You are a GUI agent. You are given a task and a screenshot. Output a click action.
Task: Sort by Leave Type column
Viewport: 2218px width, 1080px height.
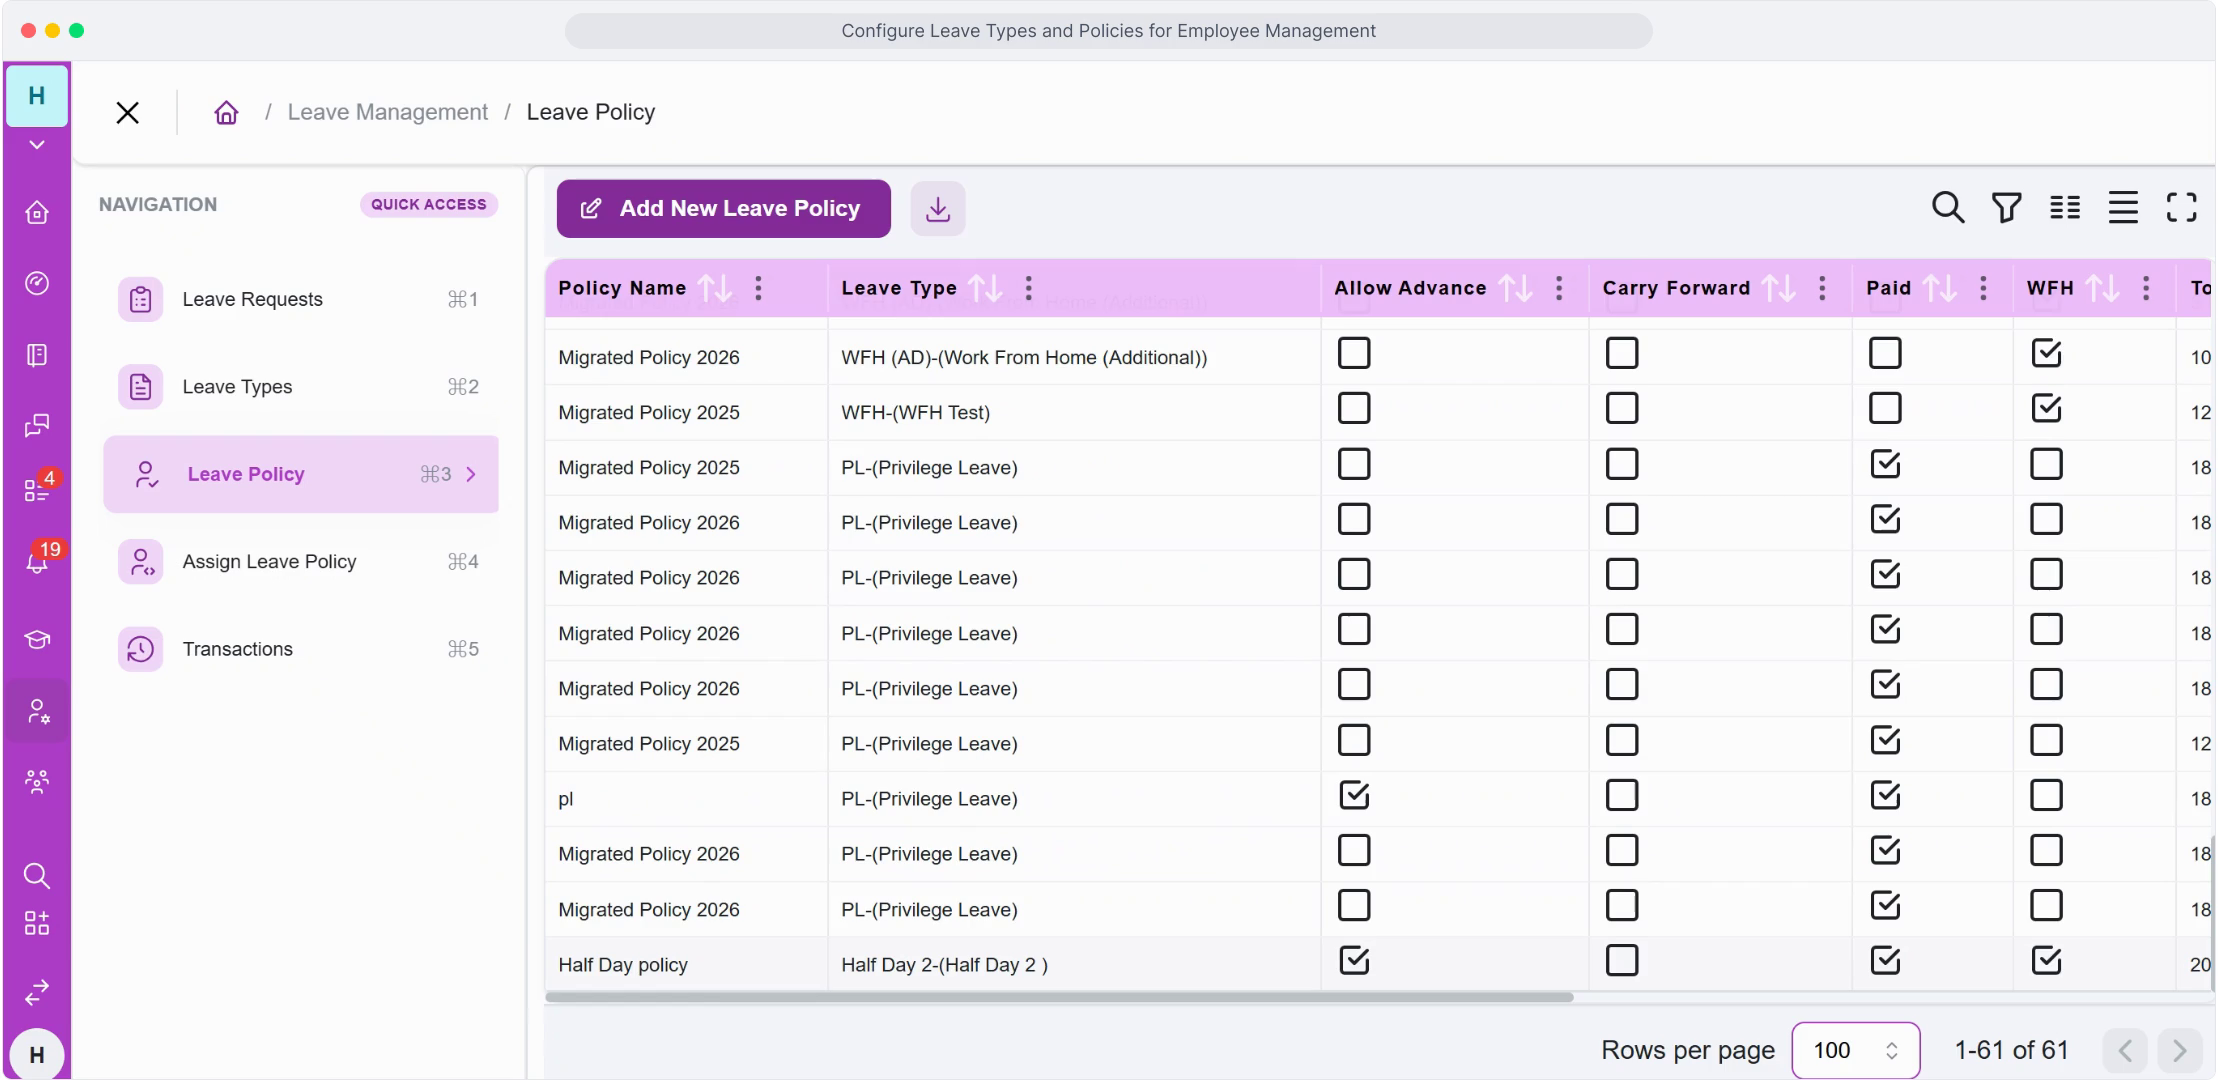[x=986, y=288]
